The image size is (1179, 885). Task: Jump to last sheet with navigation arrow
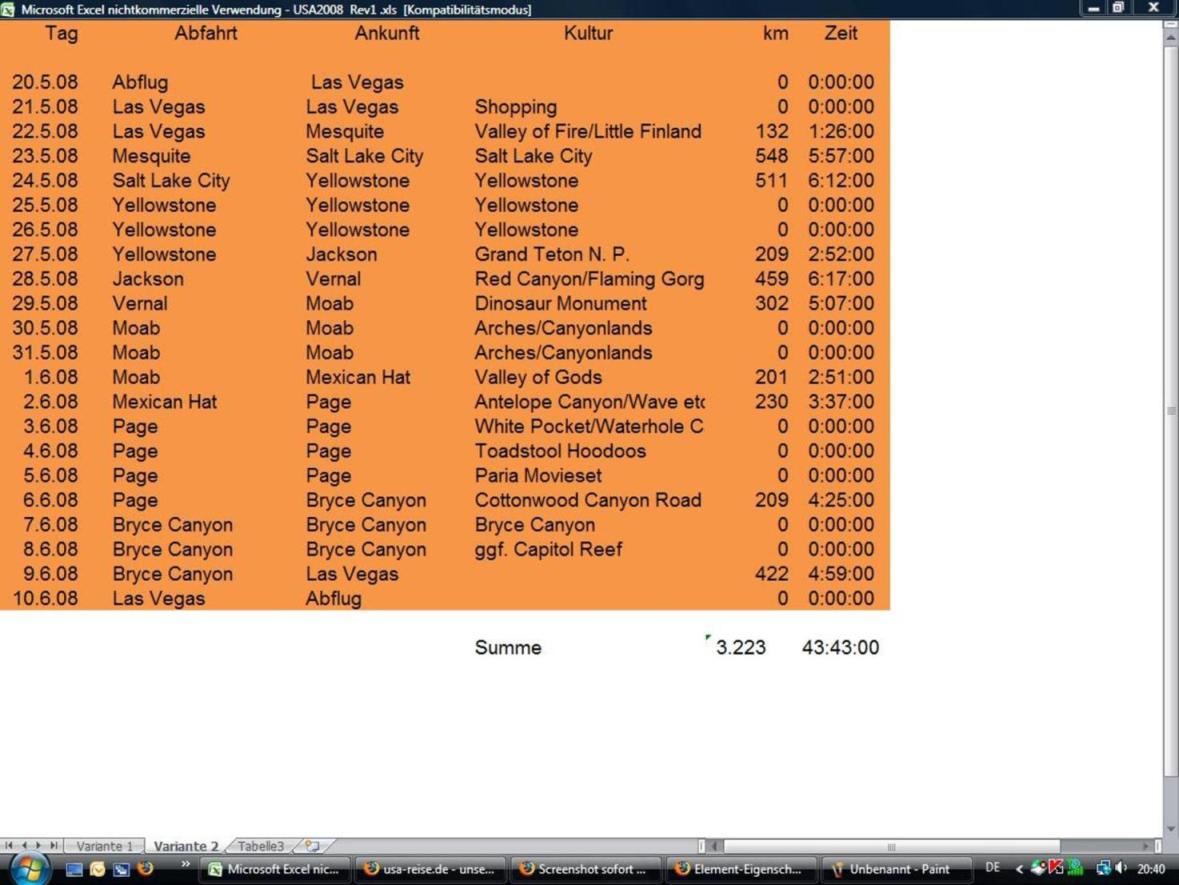point(54,846)
